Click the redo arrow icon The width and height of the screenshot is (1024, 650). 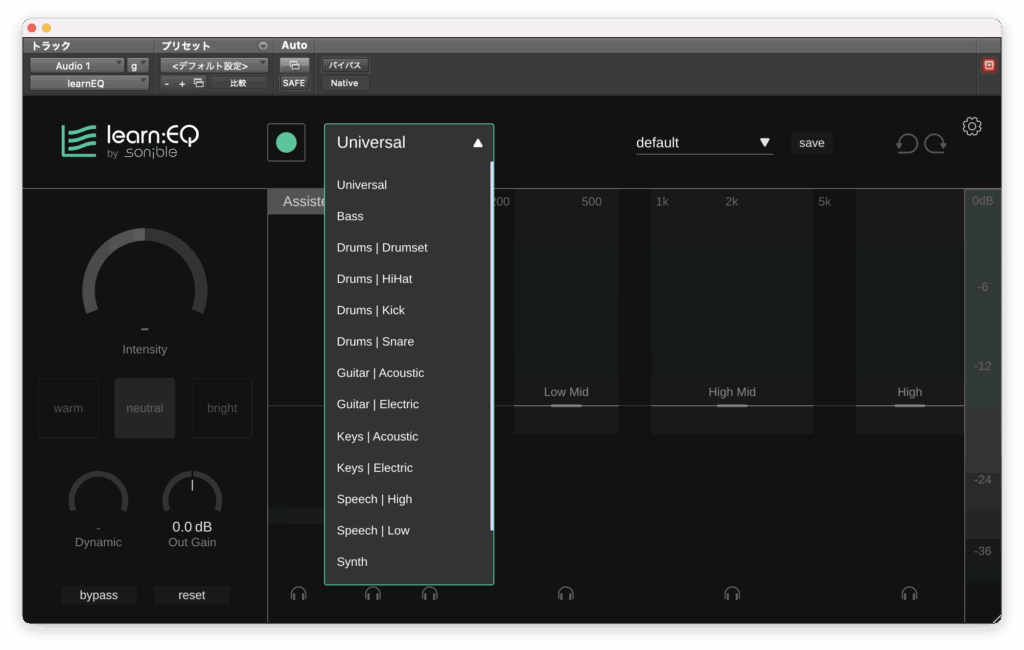(935, 143)
